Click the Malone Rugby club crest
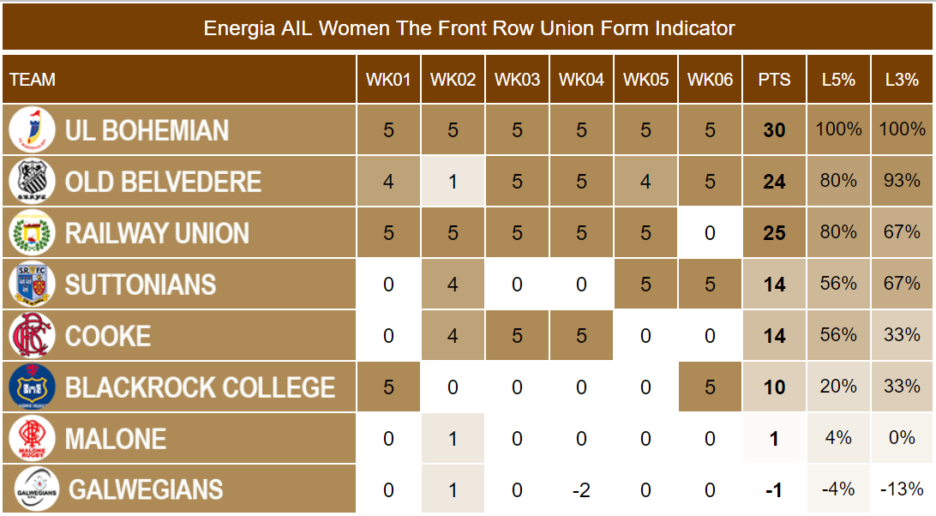 (30, 439)
